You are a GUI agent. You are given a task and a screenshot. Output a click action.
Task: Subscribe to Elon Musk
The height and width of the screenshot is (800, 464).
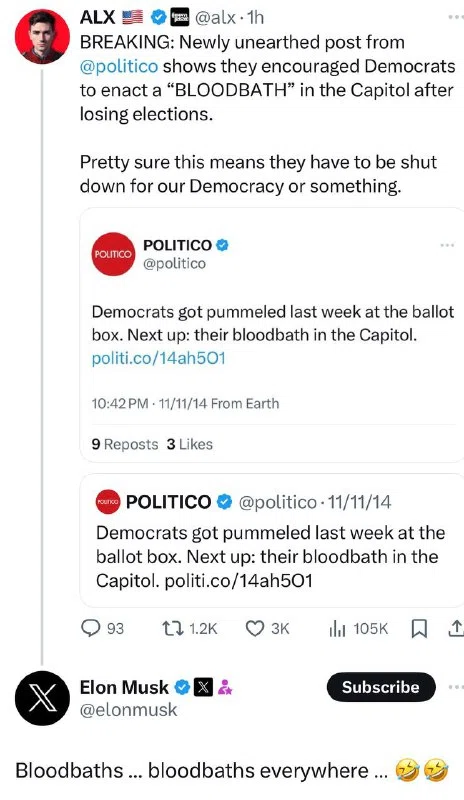click(381, 687)
